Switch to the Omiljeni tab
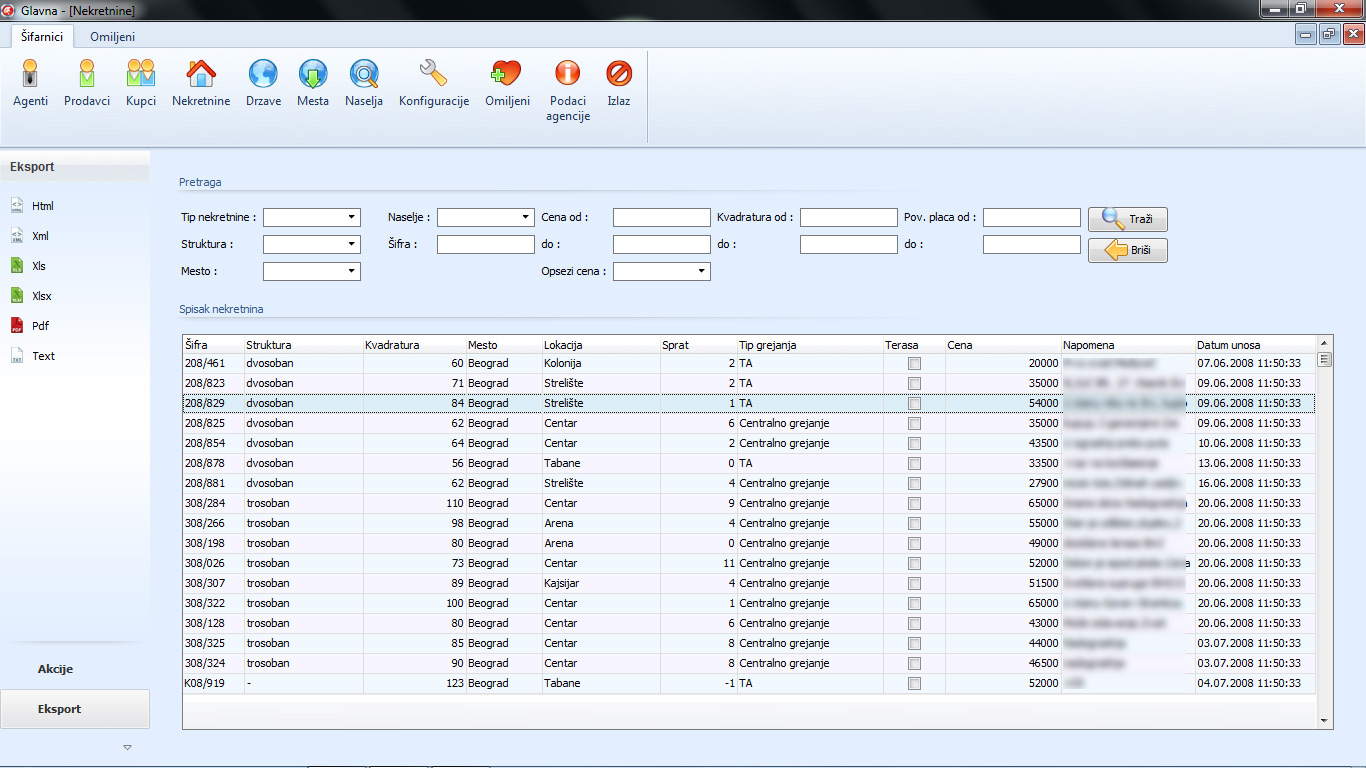 [x=112, y=37]
